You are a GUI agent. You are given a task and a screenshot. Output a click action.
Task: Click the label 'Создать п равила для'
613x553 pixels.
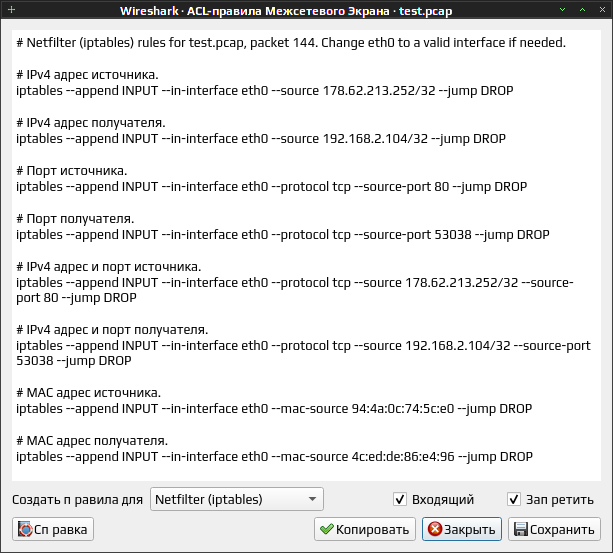point(77,499)
